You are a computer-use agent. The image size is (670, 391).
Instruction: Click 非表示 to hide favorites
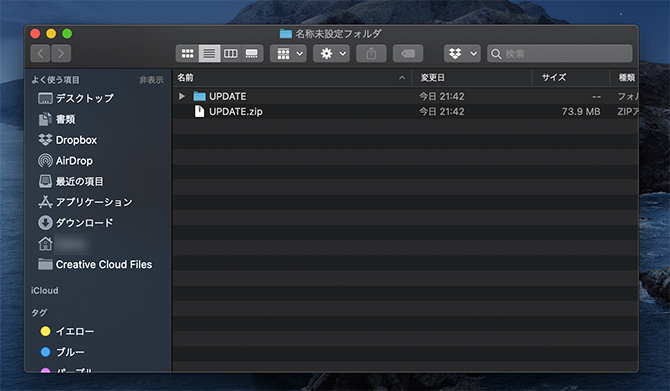click(151, 80)
